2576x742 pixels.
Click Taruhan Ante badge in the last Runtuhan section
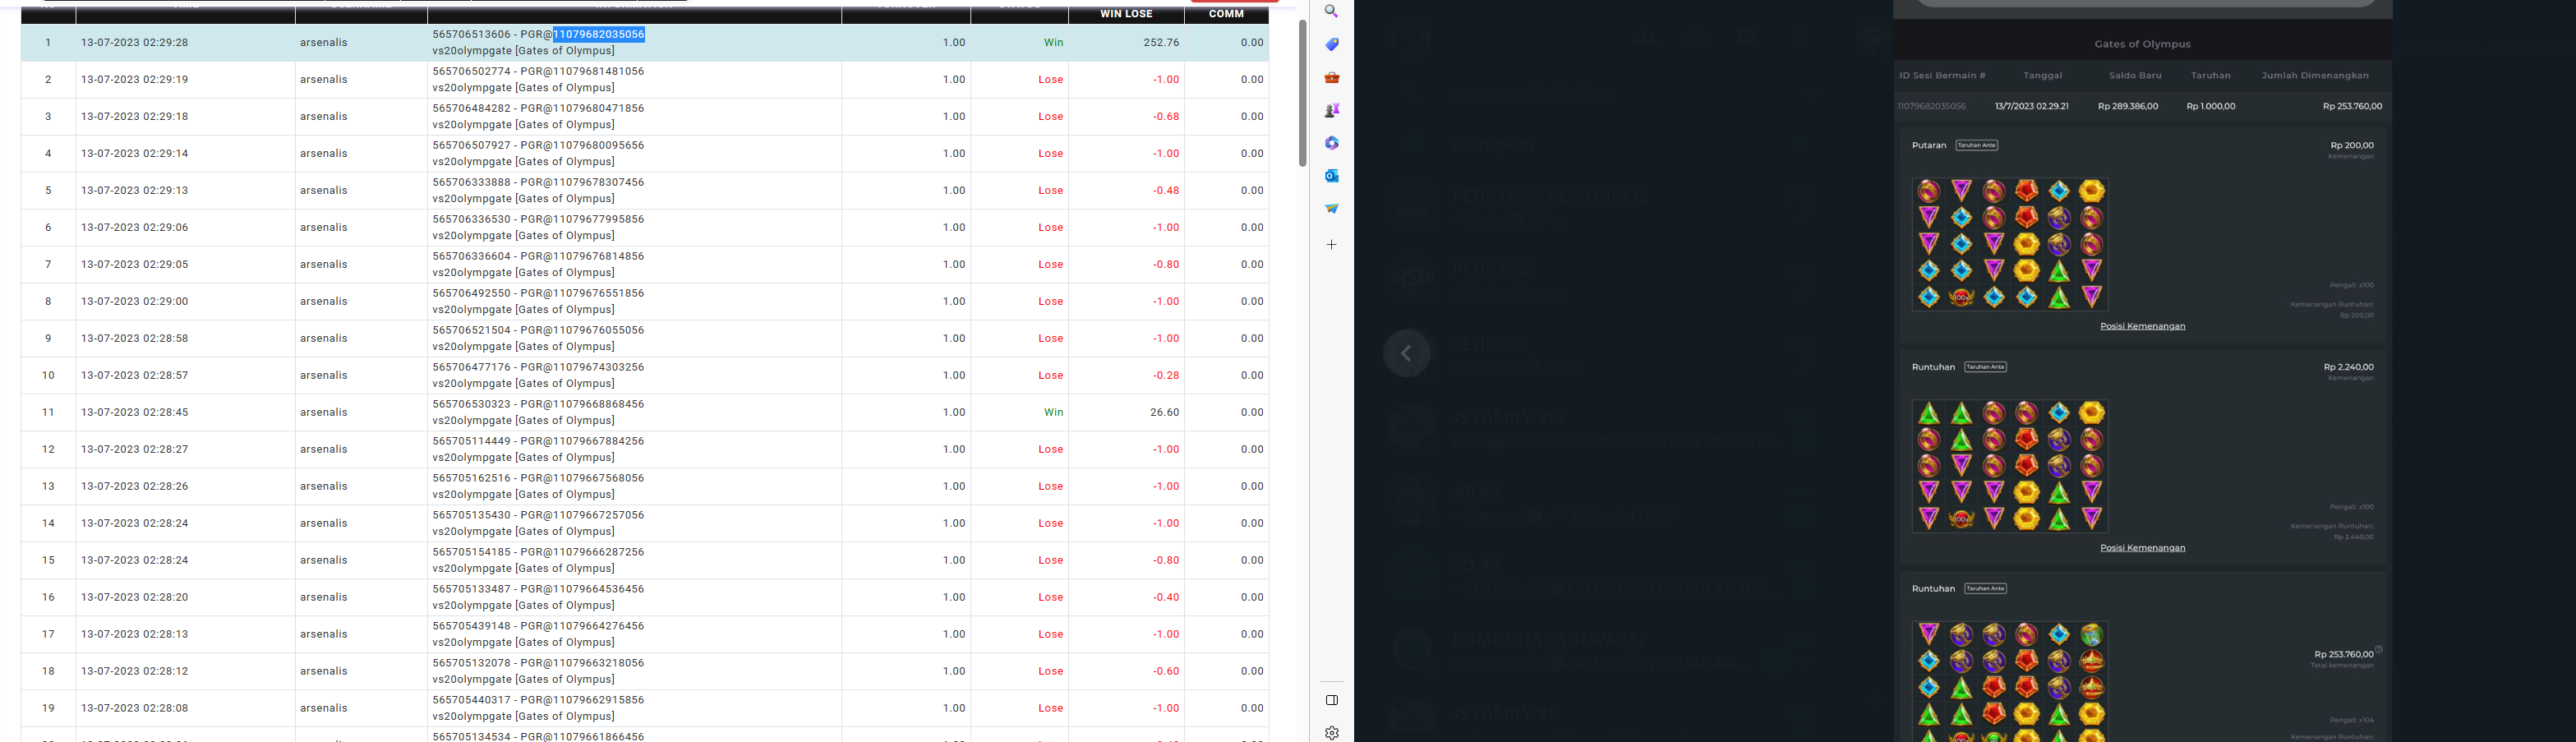tap(1985, 589)
